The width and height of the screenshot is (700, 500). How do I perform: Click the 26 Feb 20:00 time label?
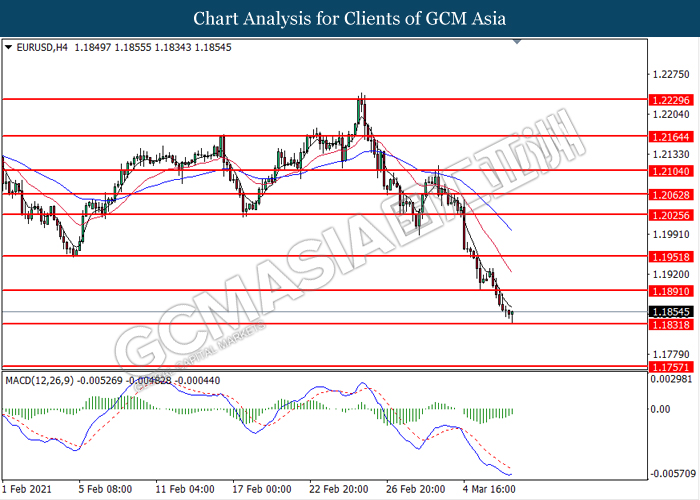coord(416,489)
